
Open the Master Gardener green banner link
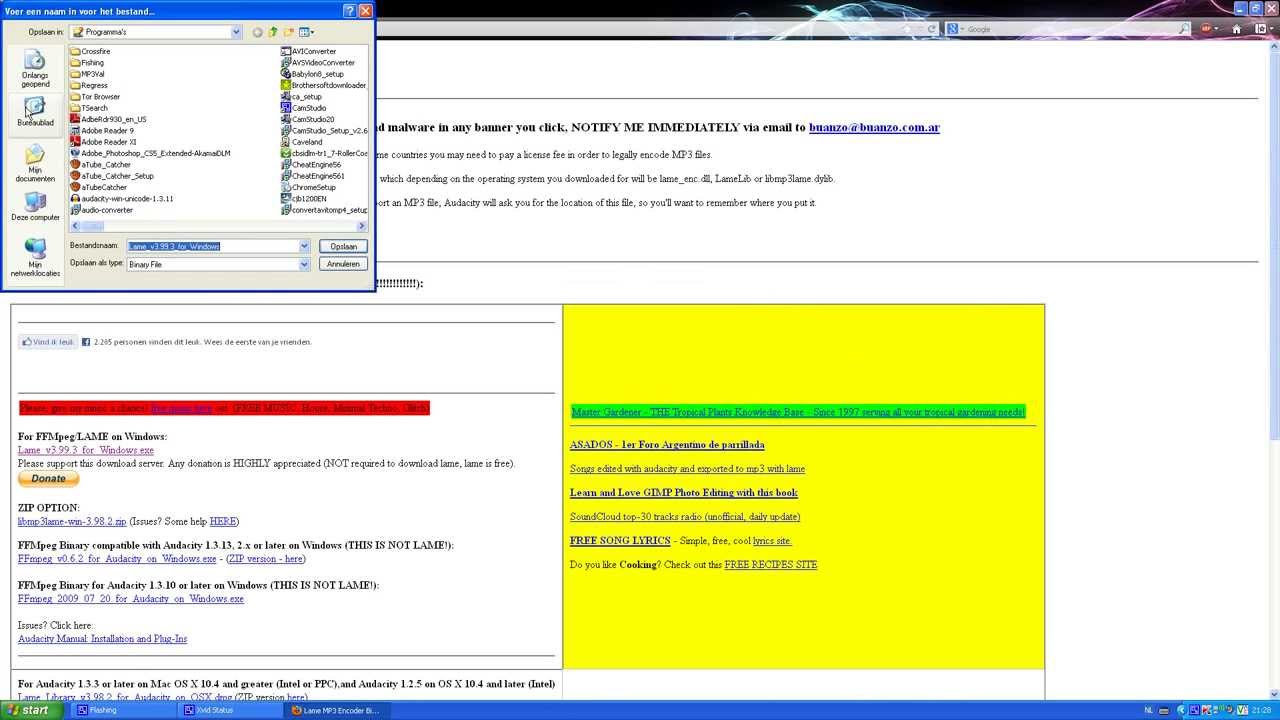pyautogui.click(x=798, y=412)
